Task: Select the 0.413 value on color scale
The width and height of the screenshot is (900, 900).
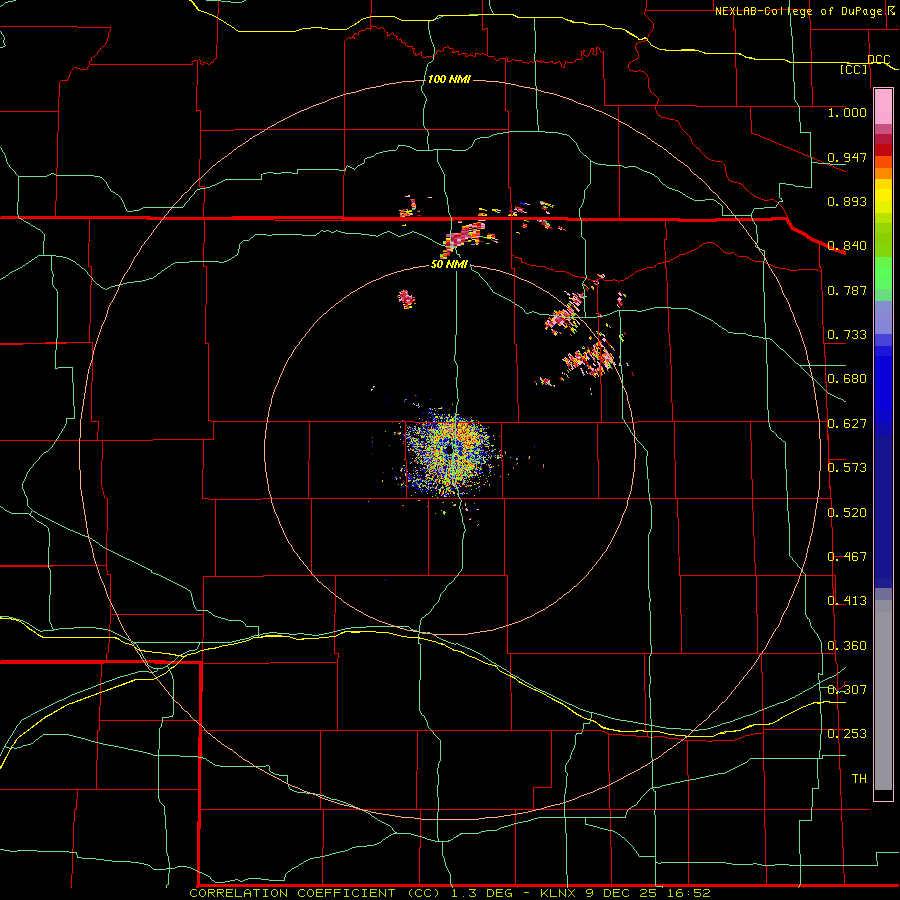Action: pyautogui.click(x=847, y=601)
